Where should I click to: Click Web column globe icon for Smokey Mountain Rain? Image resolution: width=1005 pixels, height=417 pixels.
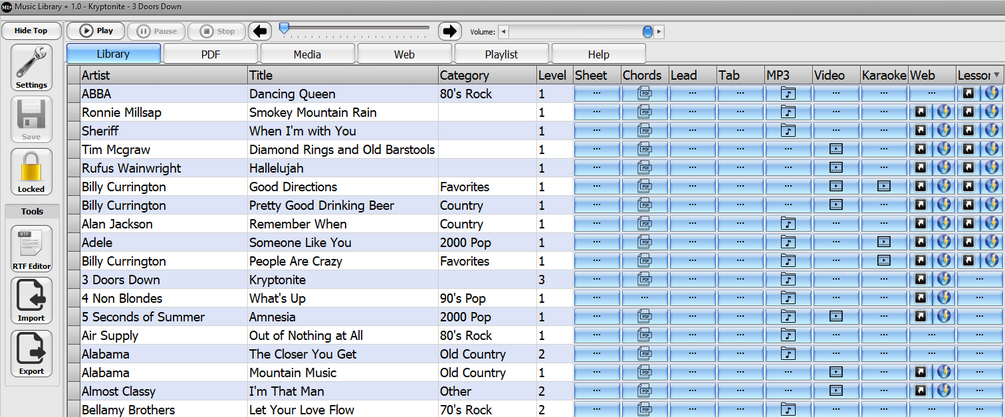(943, 112)
